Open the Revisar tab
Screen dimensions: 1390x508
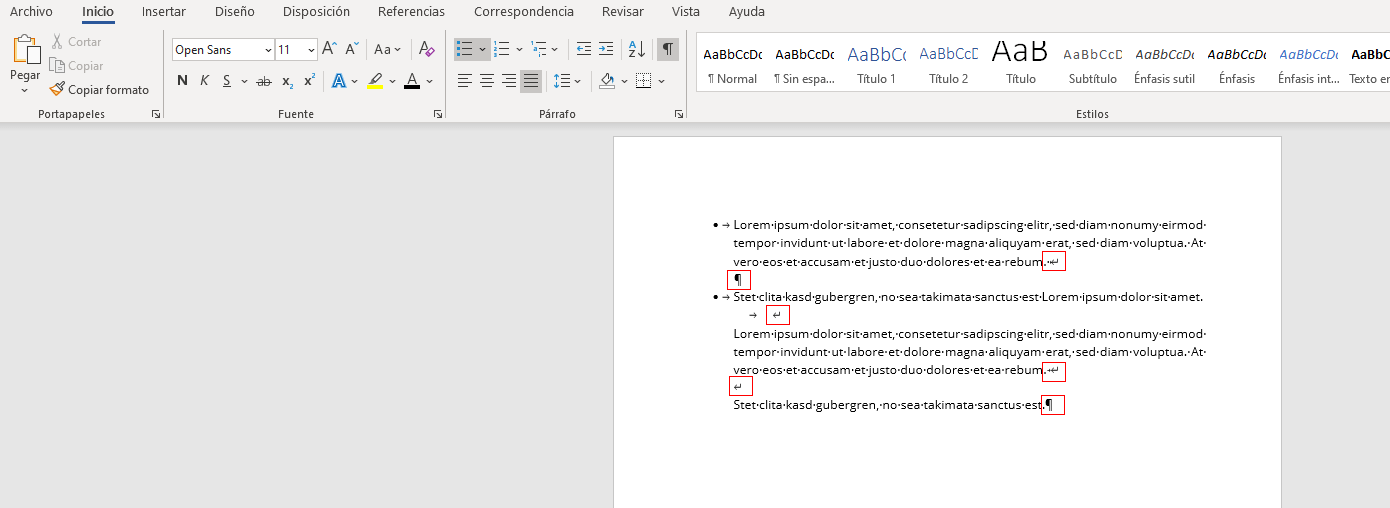pyautogui.click(x=623, y=12)
